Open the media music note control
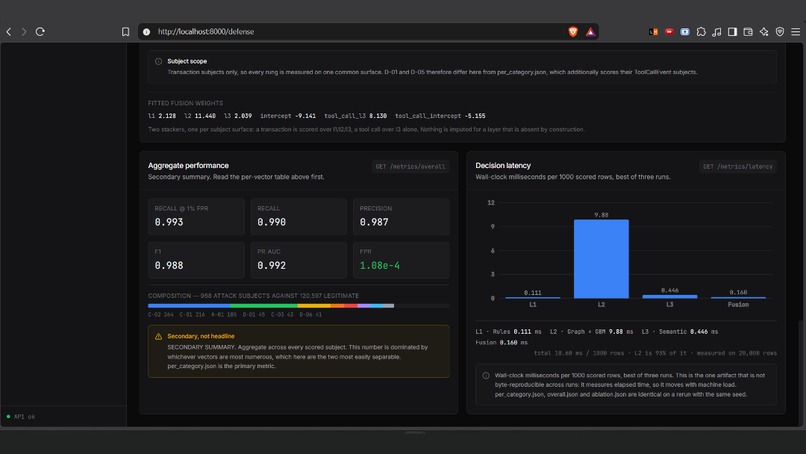The height and width of the screenshot is (454, 806). coord(717,32)
